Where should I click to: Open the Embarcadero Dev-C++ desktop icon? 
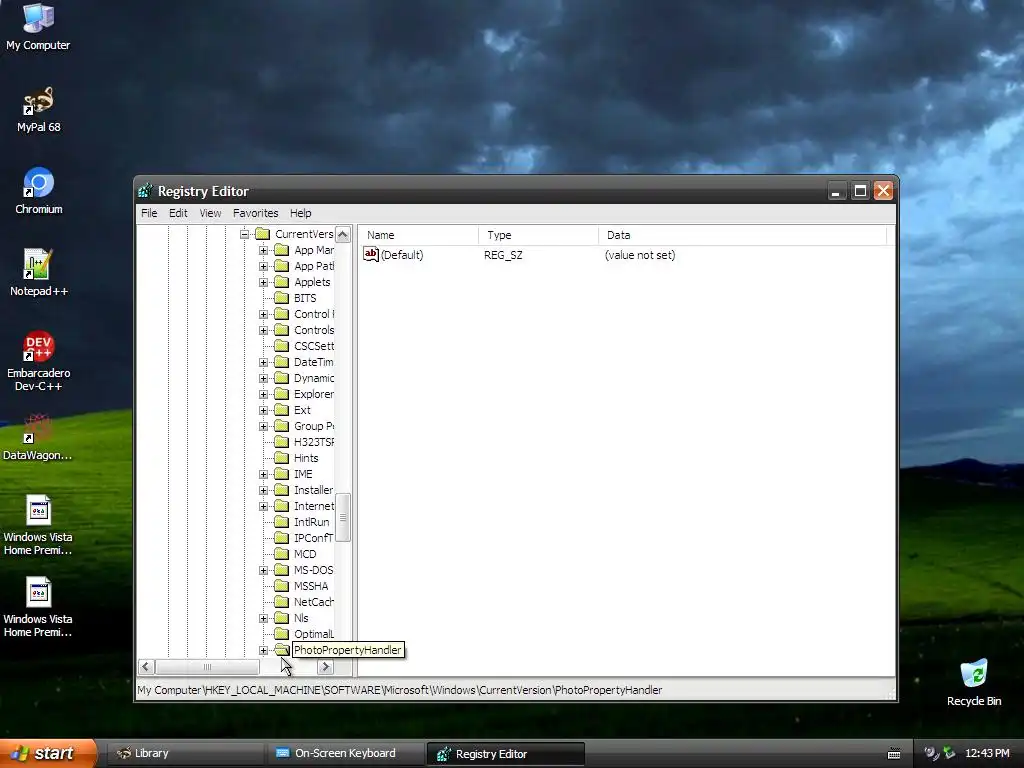[x=38, y=346]
